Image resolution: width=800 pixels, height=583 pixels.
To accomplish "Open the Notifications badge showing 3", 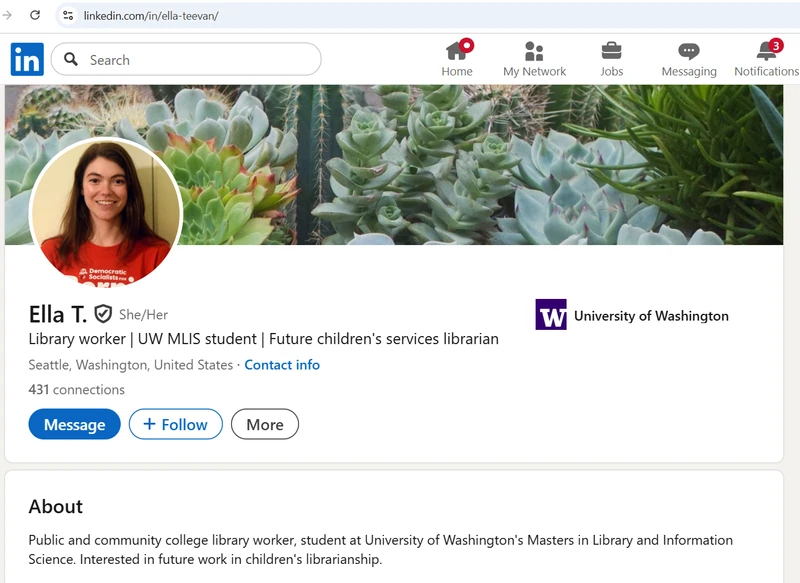I will 775,43.
